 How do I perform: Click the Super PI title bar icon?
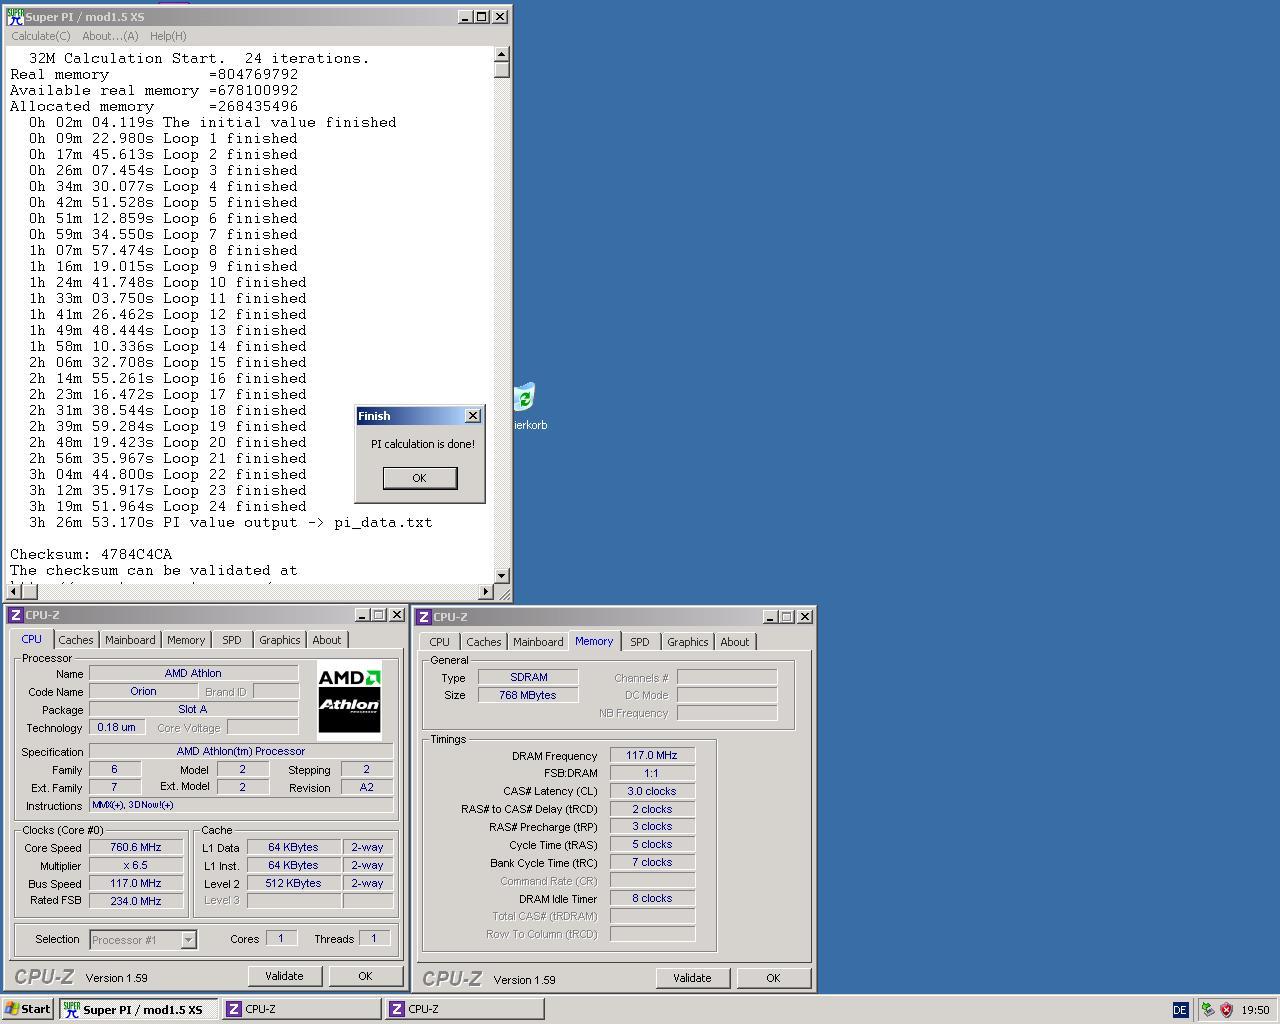tap(15, 17)
